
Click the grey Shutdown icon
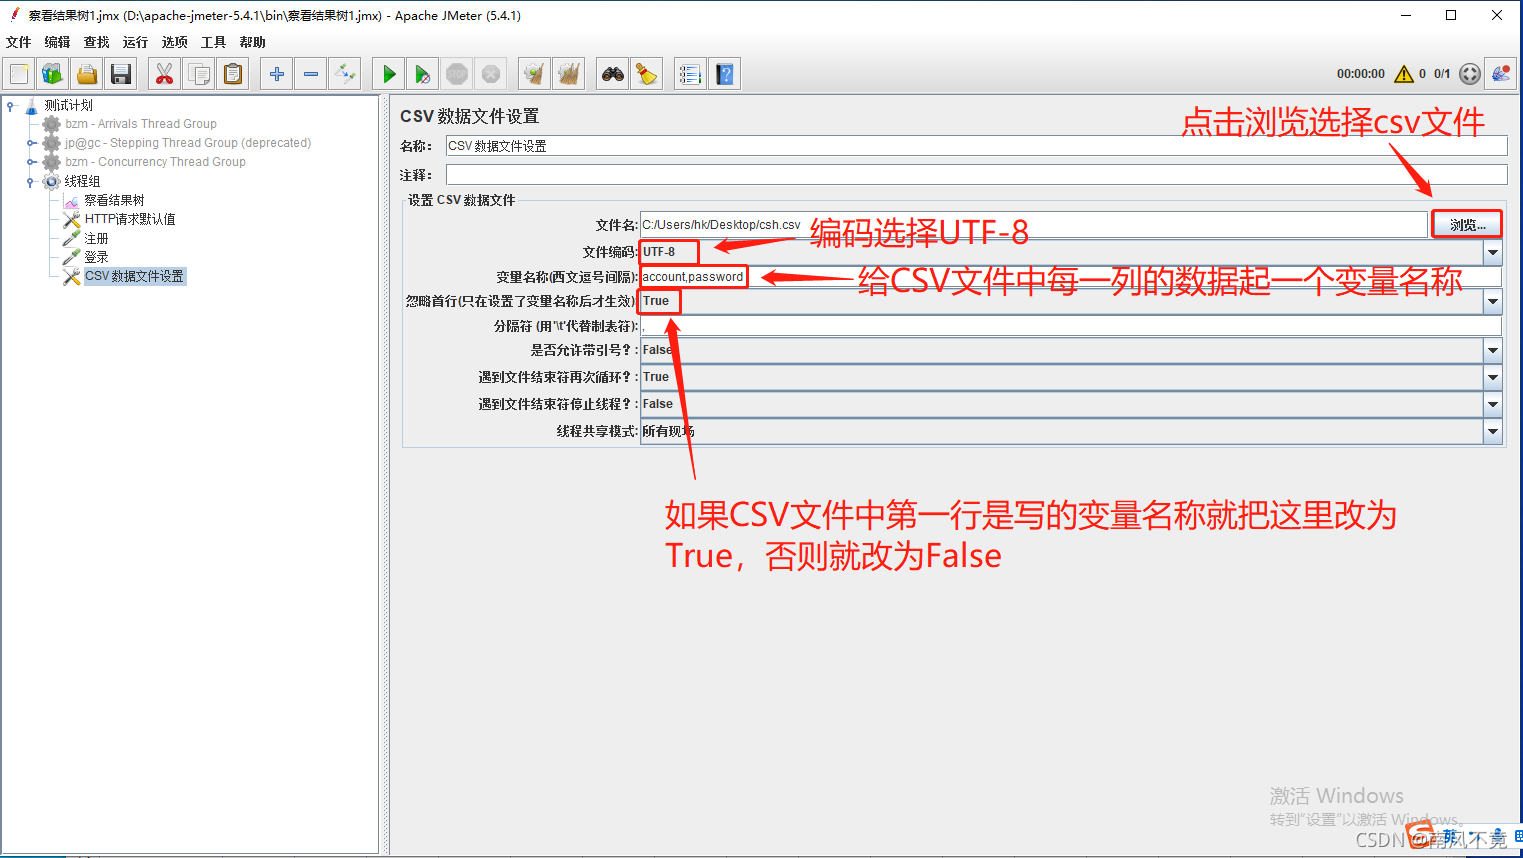[x=491, y=74]
